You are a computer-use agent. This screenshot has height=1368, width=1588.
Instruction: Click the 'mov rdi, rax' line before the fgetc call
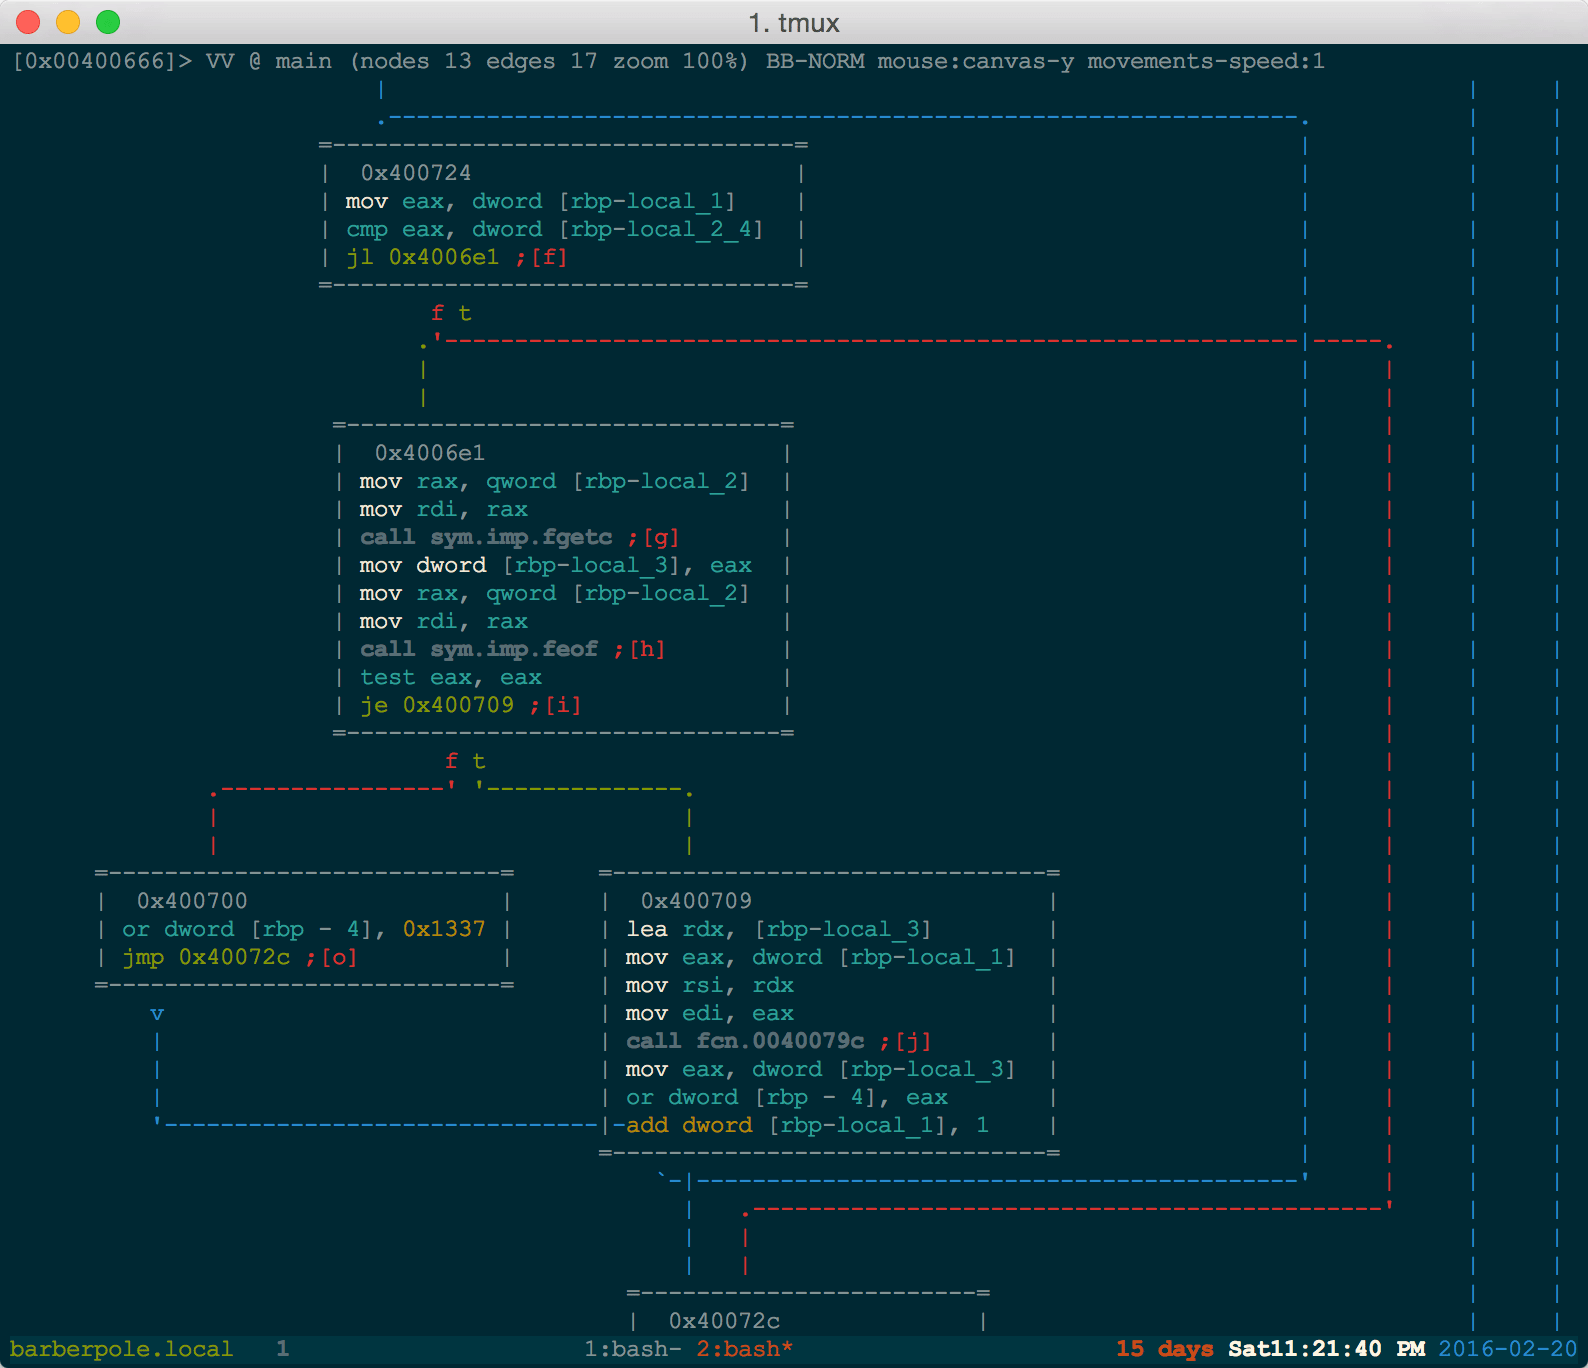pos(443,509)
